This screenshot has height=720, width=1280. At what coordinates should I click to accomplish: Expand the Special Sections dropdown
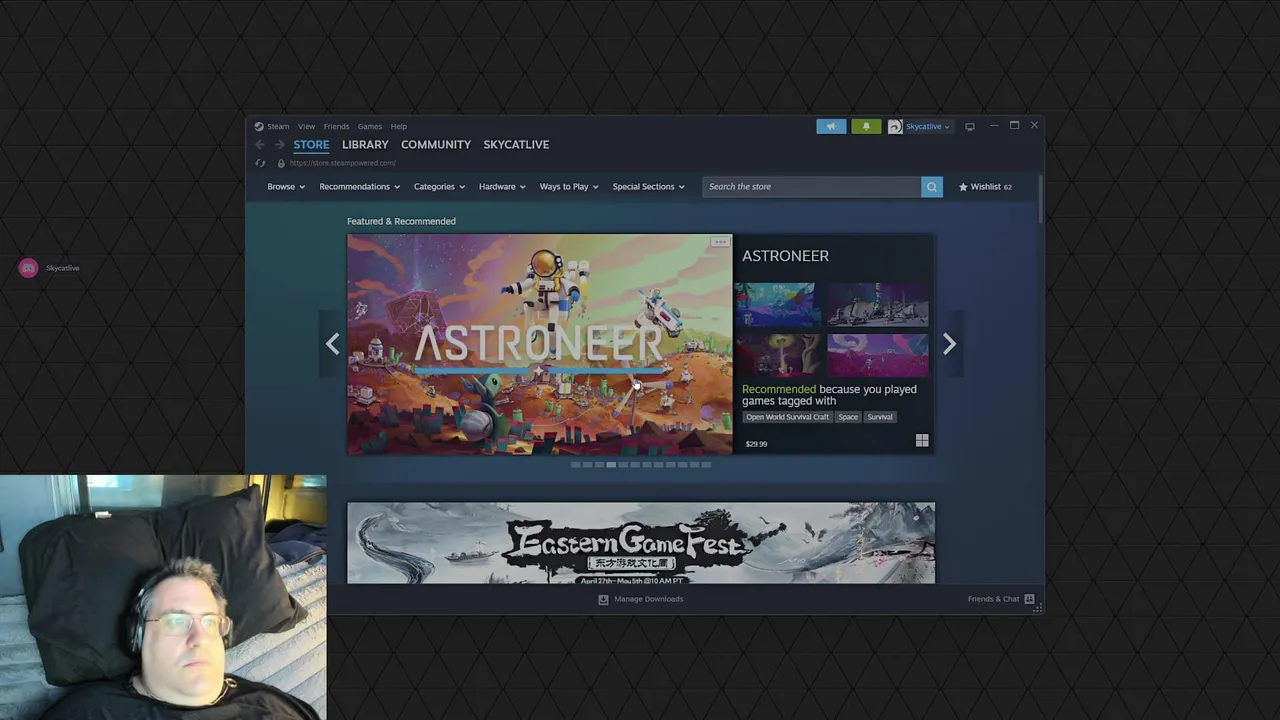tap(648, 187)
